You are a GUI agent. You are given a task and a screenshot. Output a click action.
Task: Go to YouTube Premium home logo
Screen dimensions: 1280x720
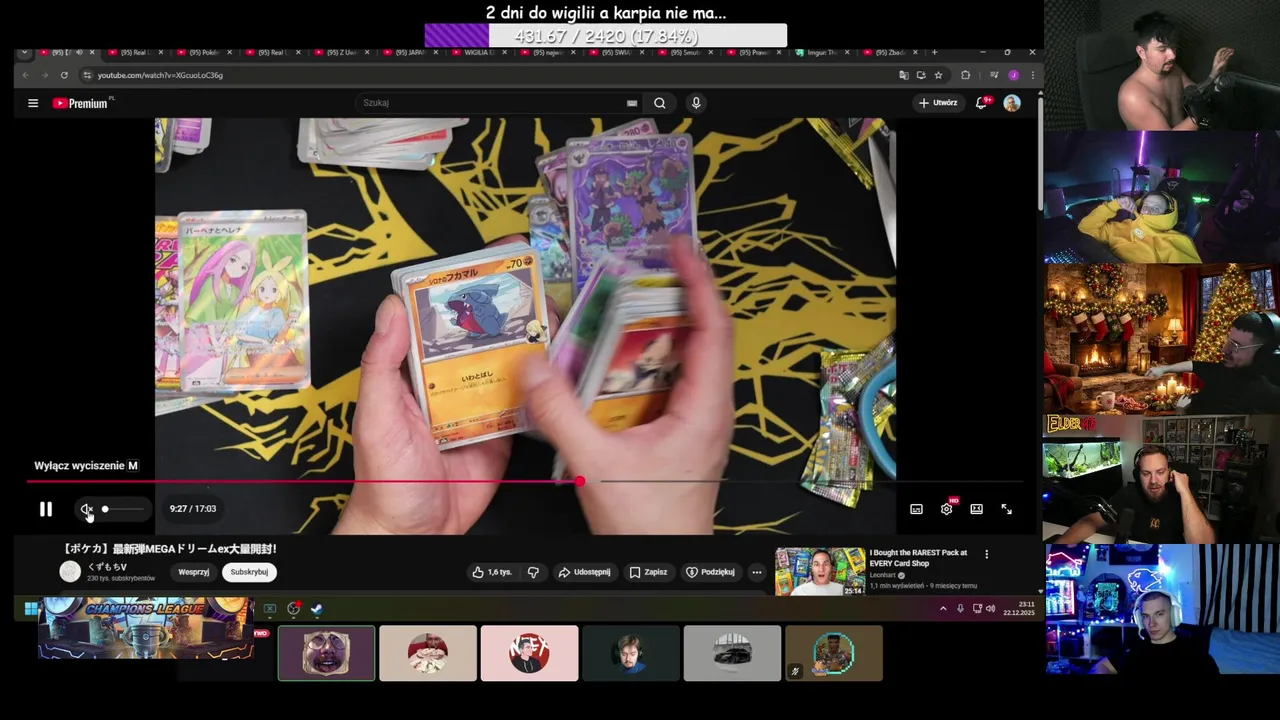[82, 103]
